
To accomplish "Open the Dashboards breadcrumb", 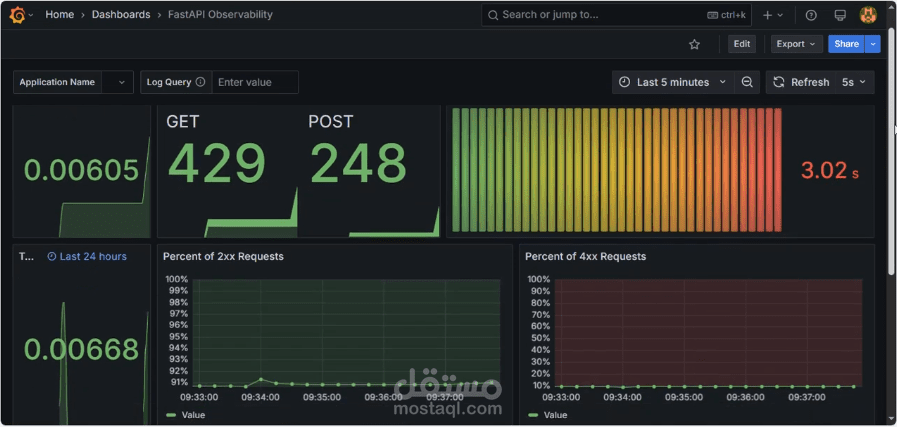I will point(121,15).
